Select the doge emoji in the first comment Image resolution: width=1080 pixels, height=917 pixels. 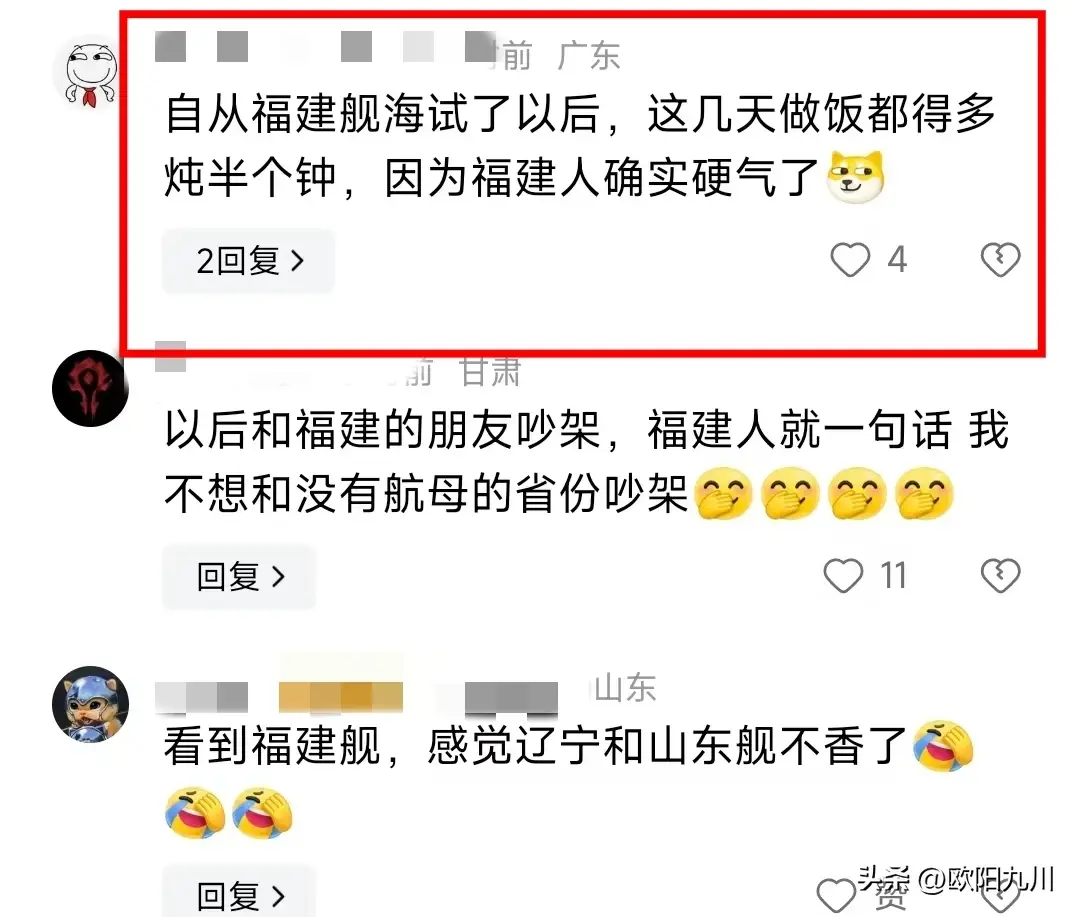(x=855, y=177)
